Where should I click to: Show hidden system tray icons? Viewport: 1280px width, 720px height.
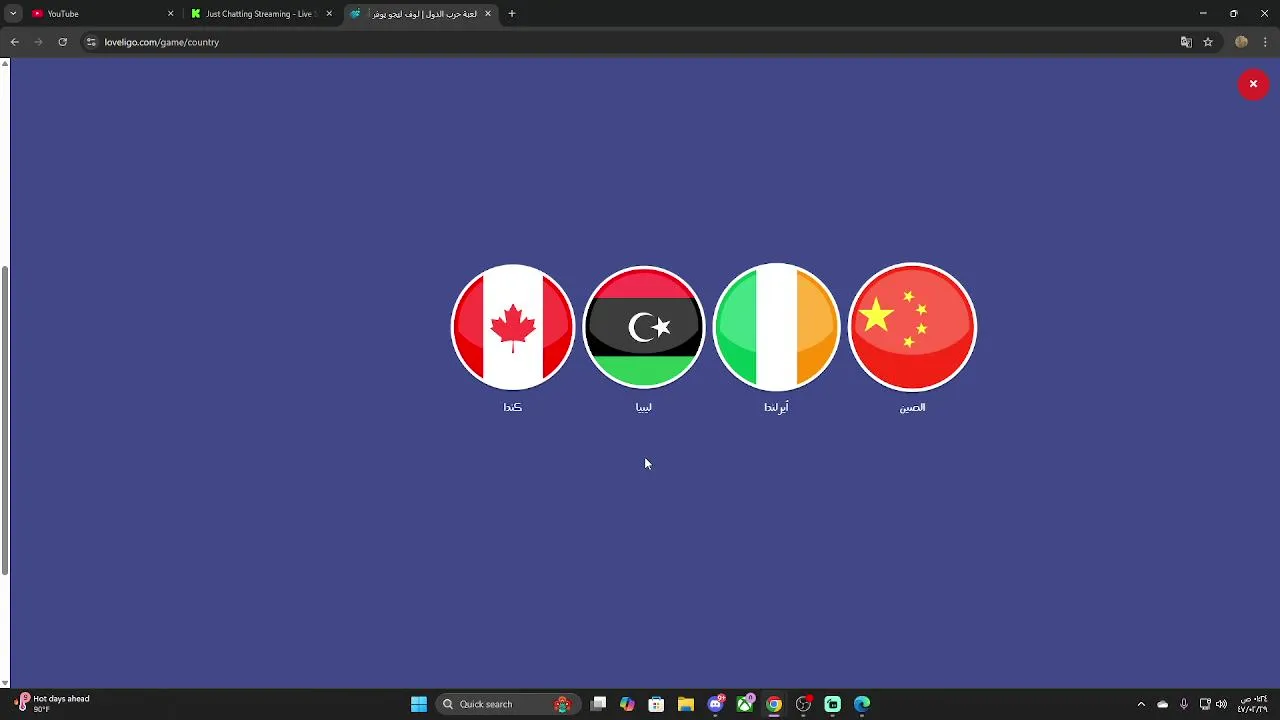tap(1141, 704)
